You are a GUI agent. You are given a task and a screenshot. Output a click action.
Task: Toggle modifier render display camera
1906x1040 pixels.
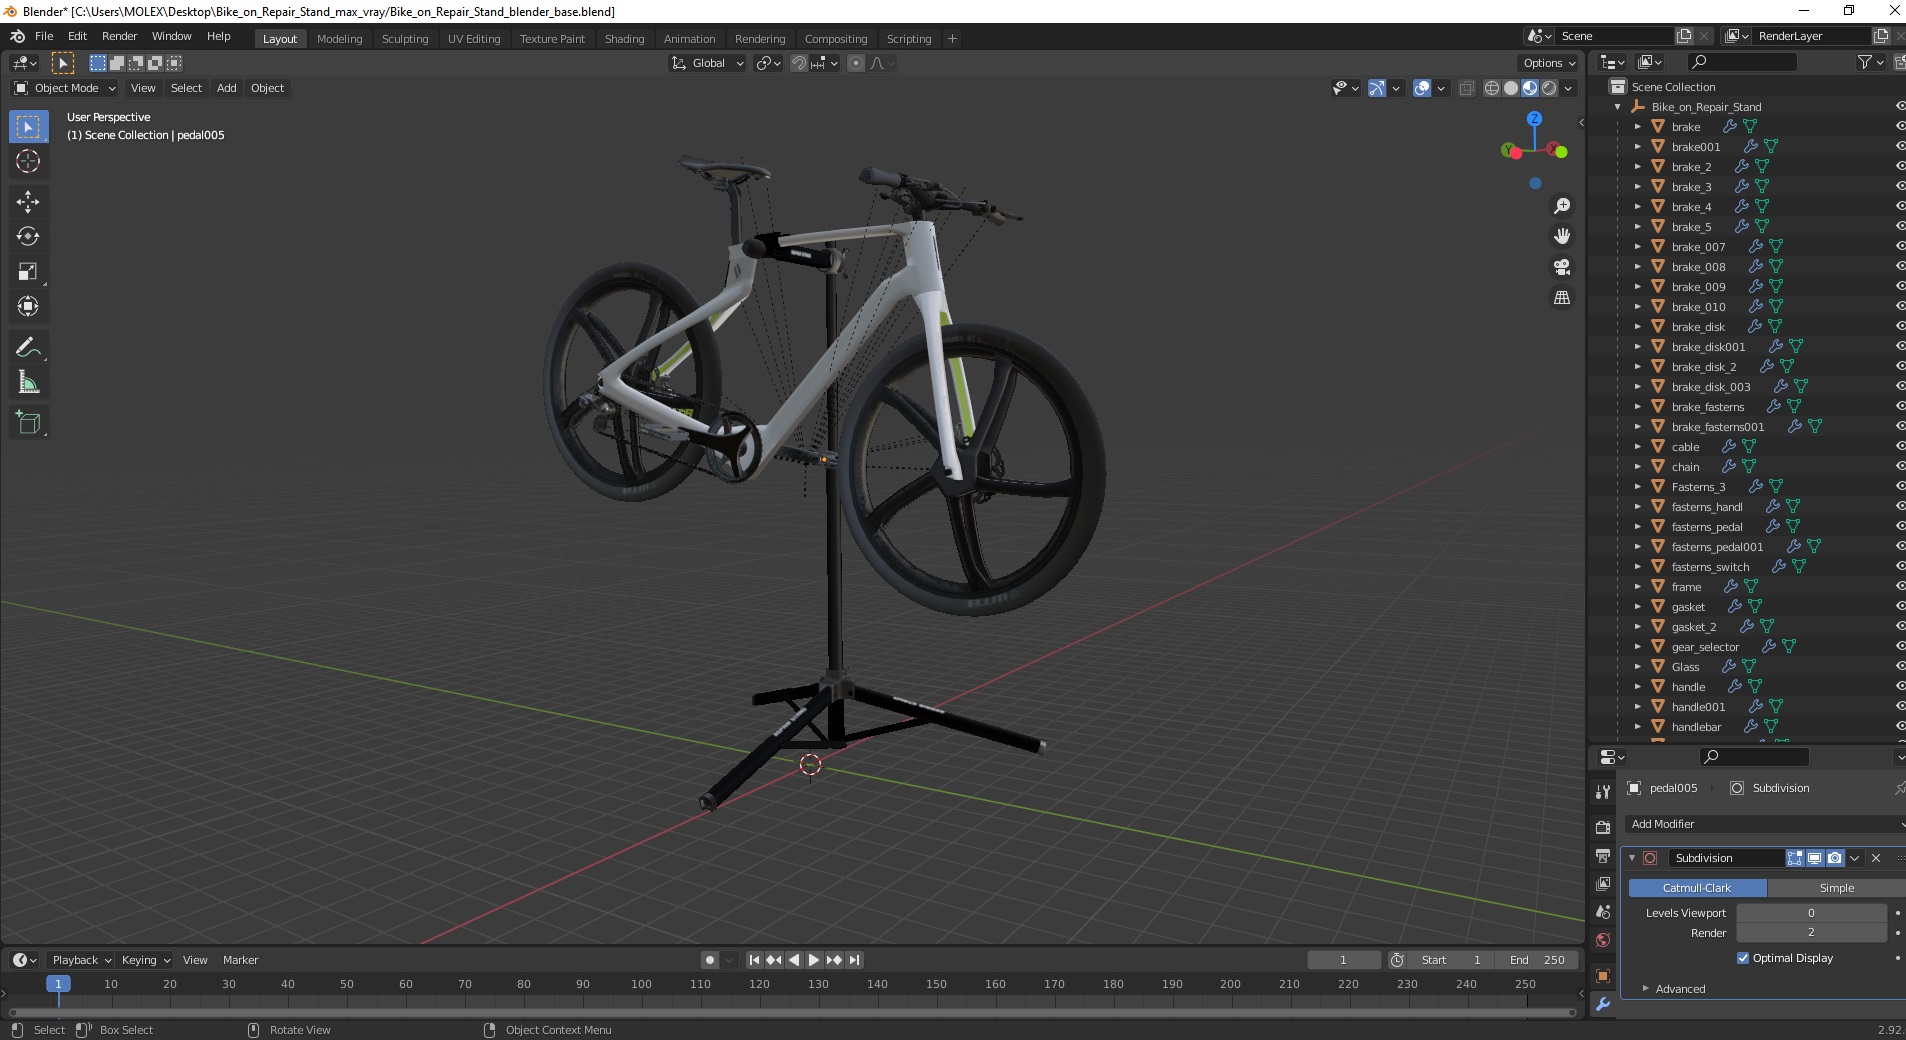click(1835, 858)
